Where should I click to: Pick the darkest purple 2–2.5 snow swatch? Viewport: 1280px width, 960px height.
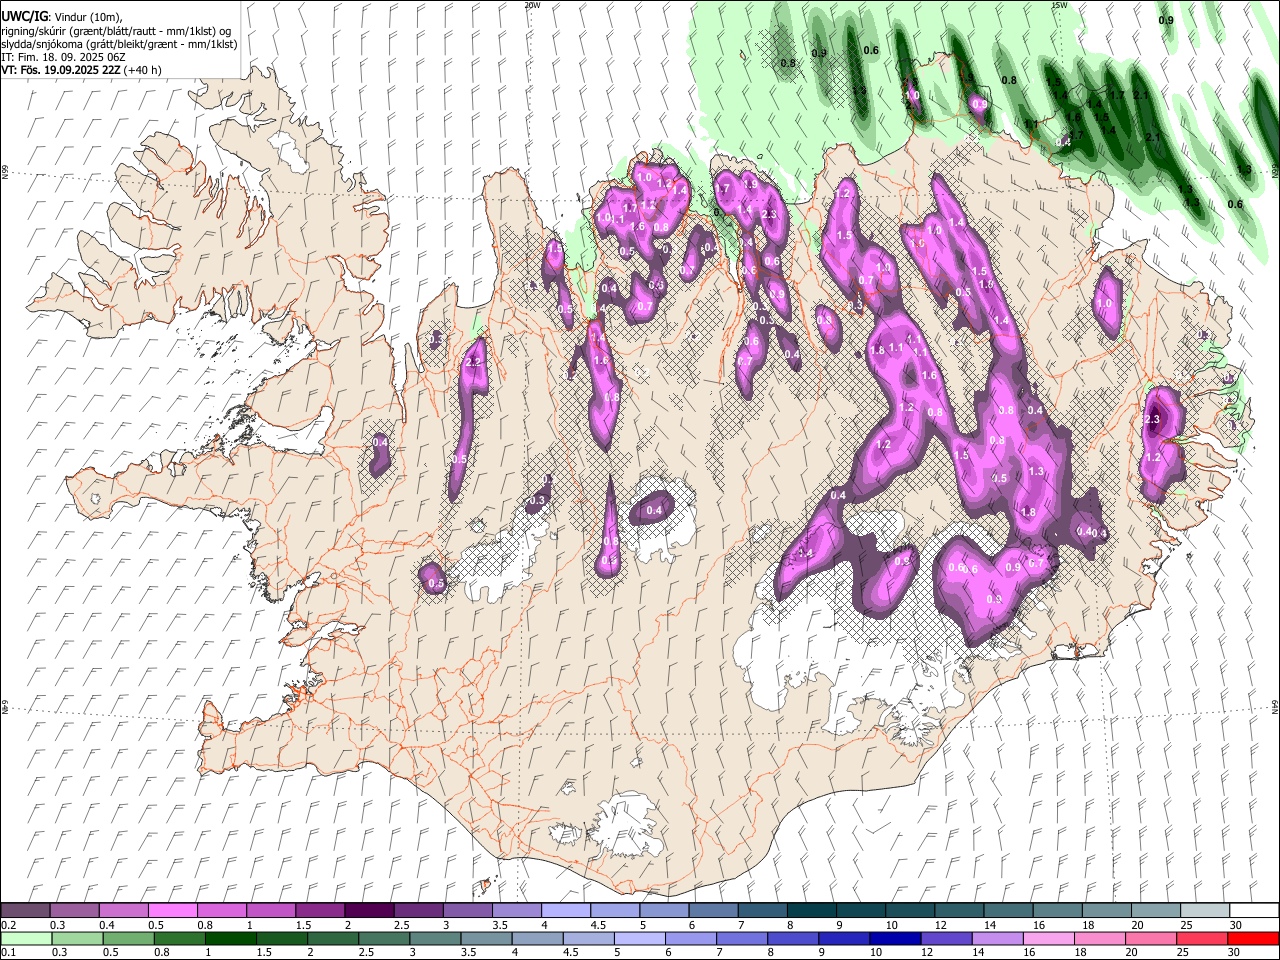tap(369, 910)
